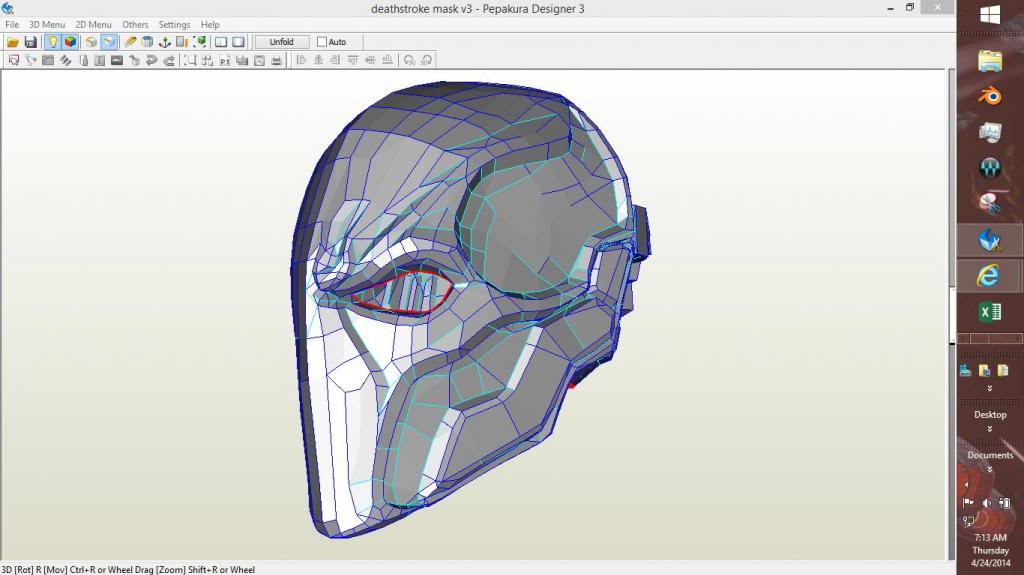Image resolution: width=1024 pixels, height=575 pixels.
Task: Click the rotate 90 clockwise icon
Action: [427, 60]
